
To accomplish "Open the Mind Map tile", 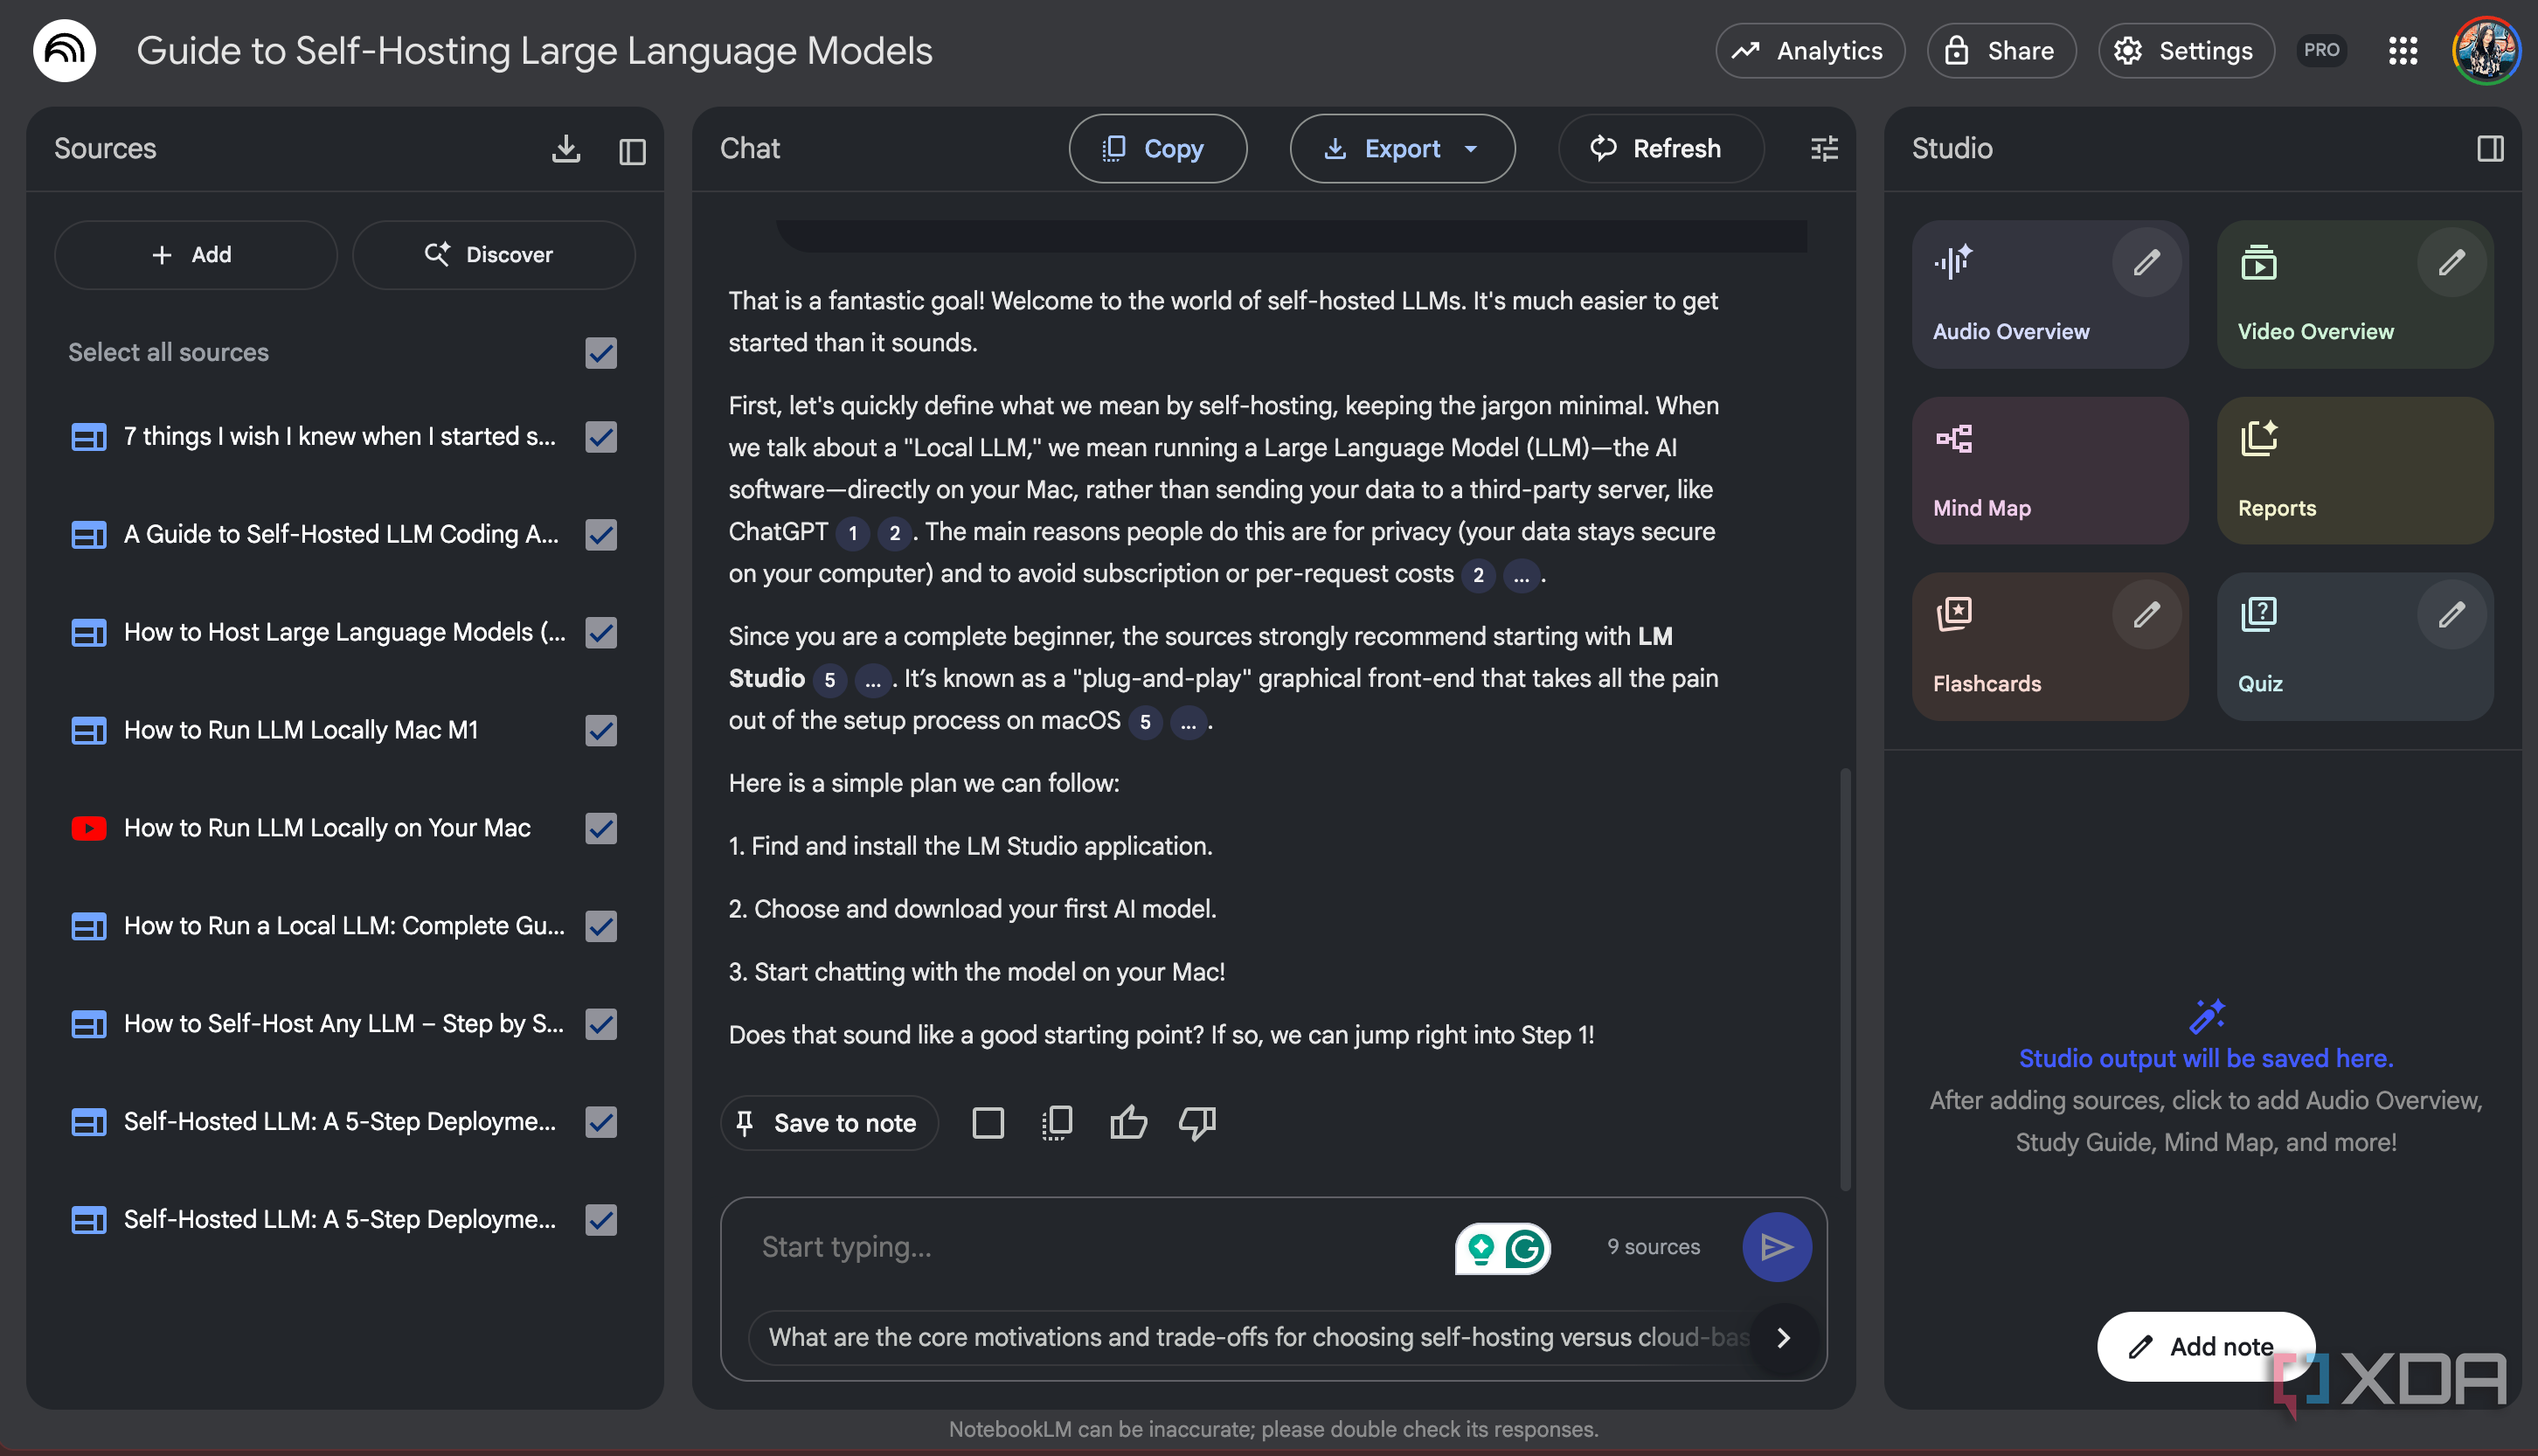I will click(x=2050, y=471).
